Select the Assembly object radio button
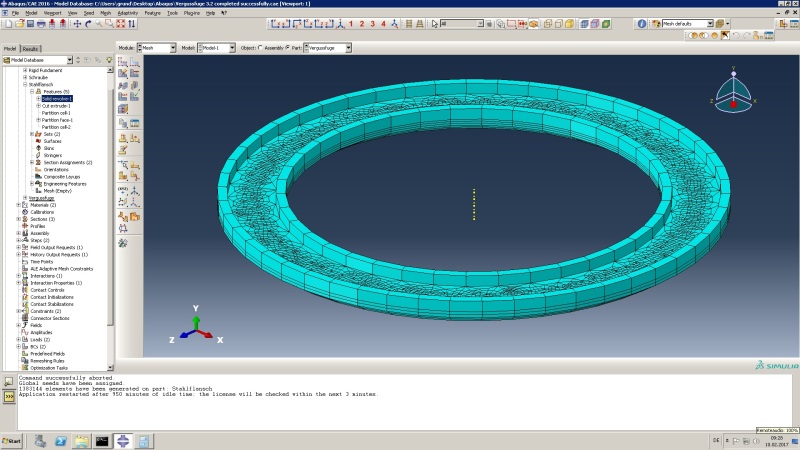 point(260,47)
